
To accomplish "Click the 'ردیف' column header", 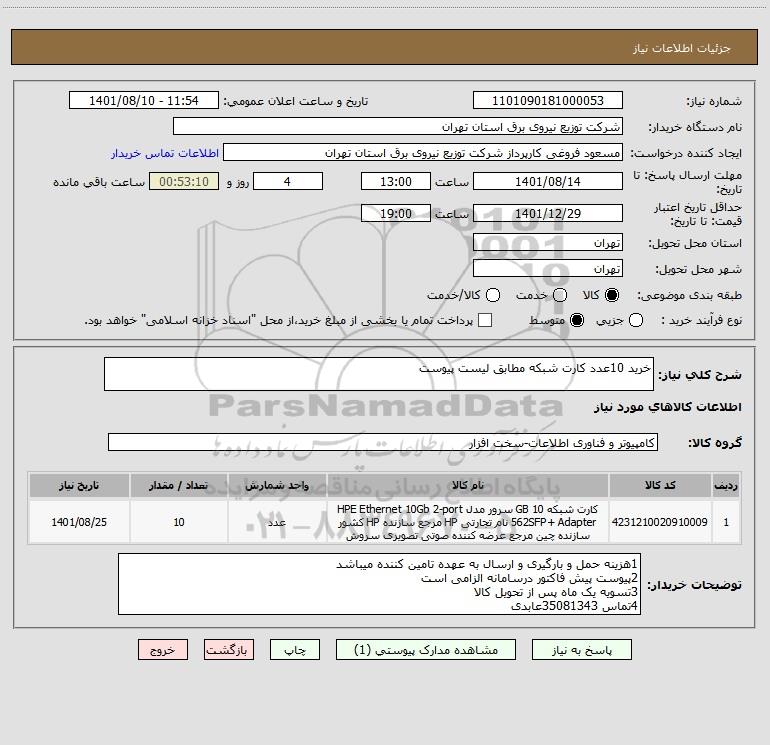I will pos(726,485).
